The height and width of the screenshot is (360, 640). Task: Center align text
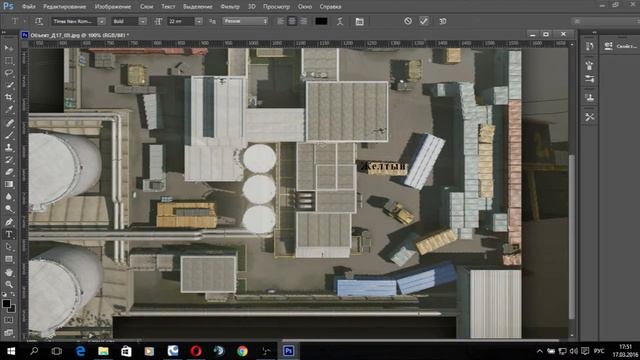pyautogui.click(x=292, y=21)
